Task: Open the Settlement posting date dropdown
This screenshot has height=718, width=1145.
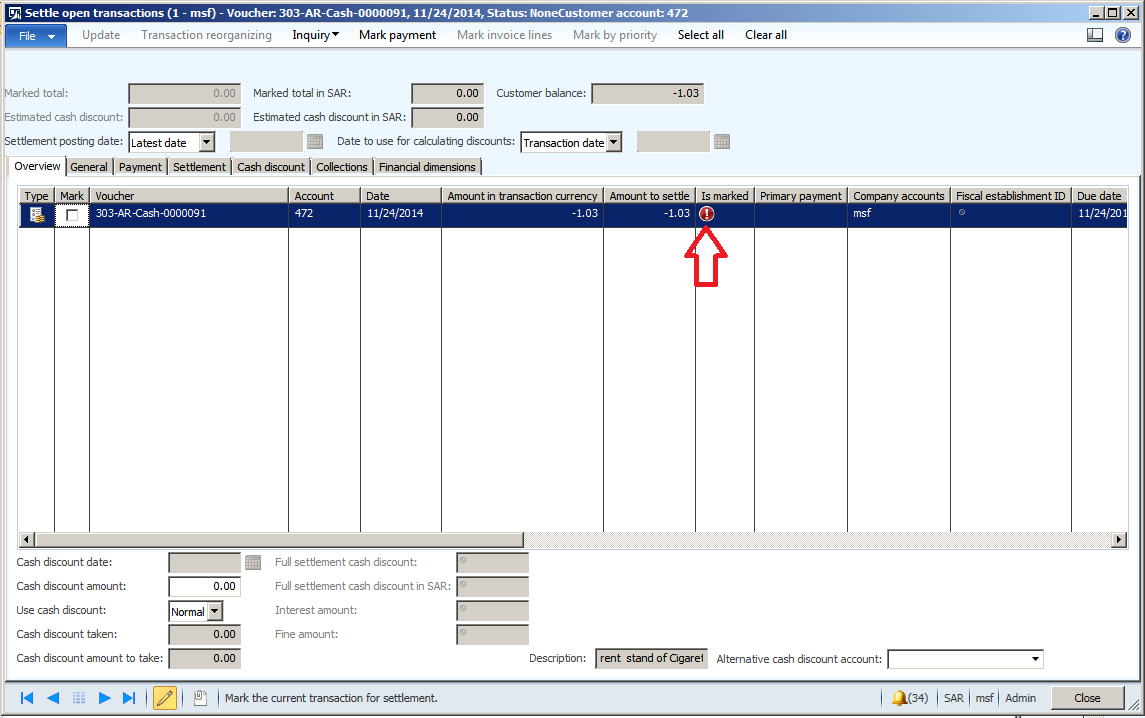Action: (x=207, y=141)
